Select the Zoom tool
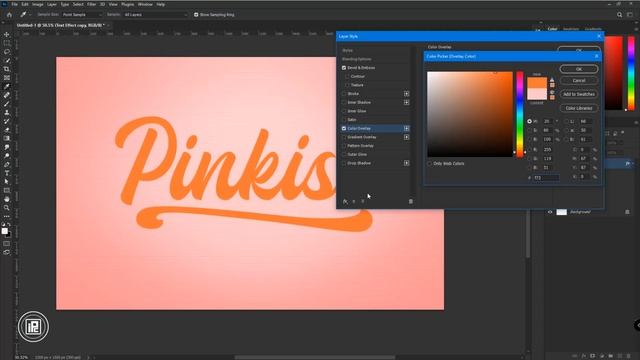The height and width of the screenshot is (360, 640). coord(7,208)
